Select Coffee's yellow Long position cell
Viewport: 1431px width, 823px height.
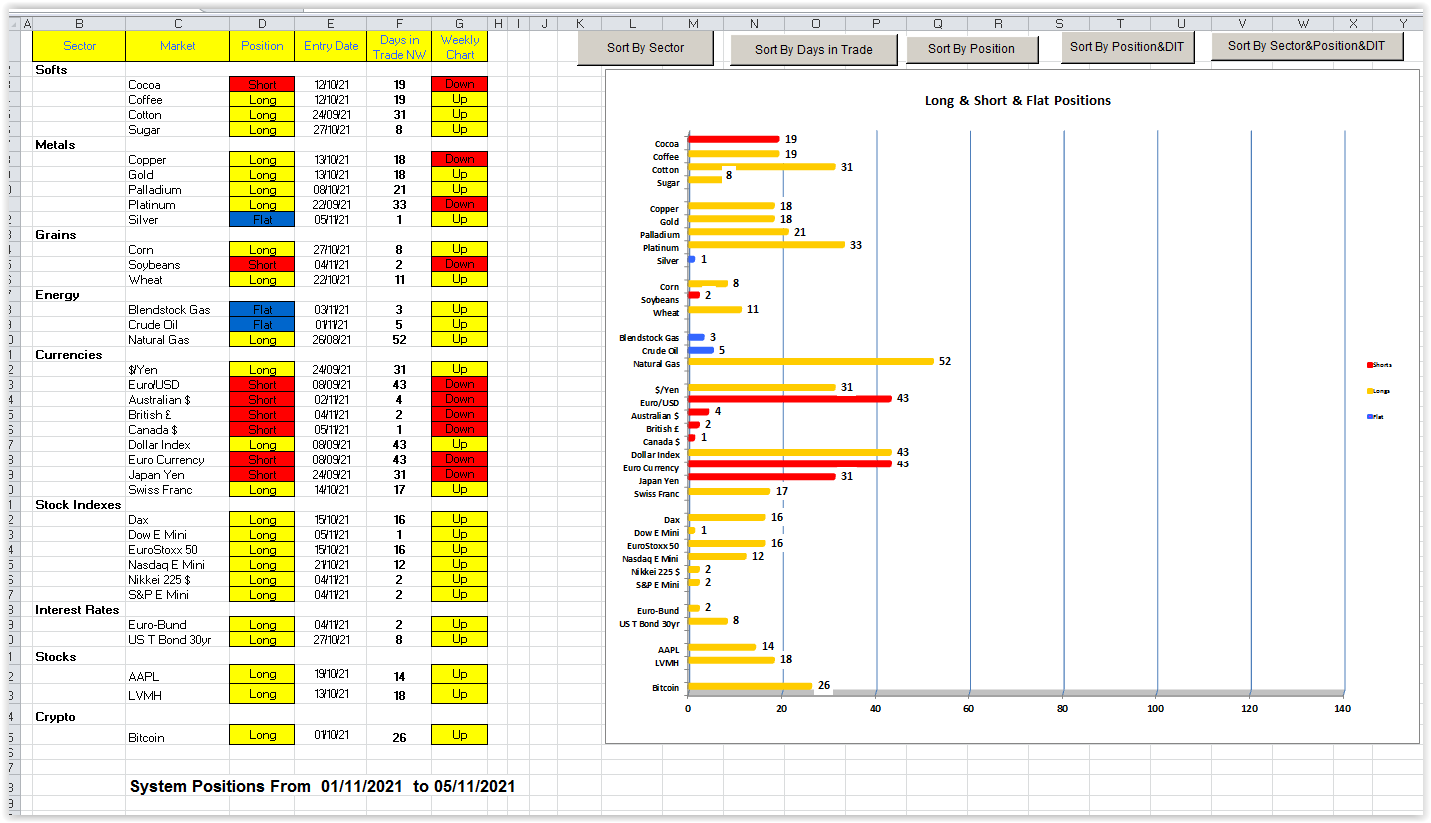pos(262,100)
